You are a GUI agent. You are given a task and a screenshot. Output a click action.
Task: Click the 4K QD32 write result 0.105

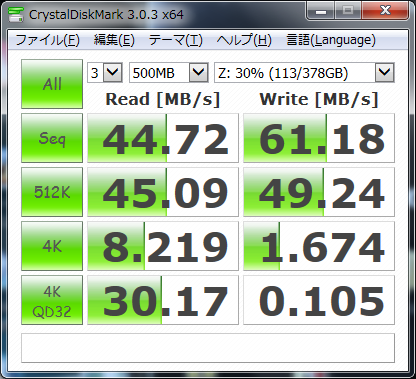coord(319,300)
